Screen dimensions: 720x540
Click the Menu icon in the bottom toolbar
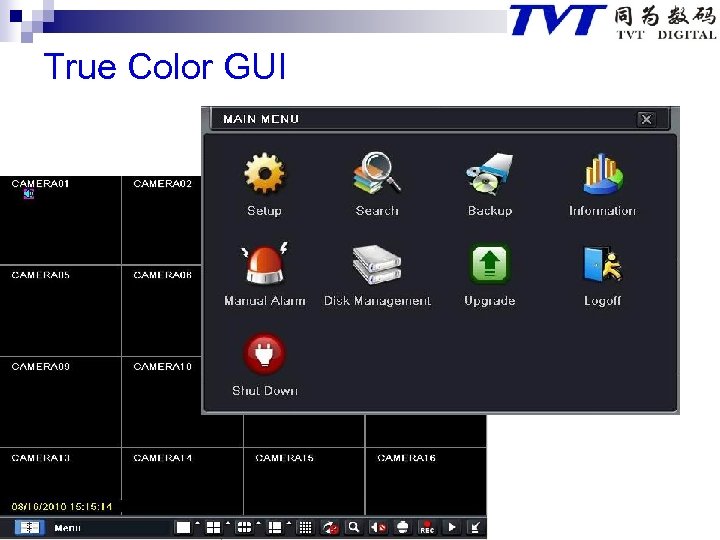[29, 527]
